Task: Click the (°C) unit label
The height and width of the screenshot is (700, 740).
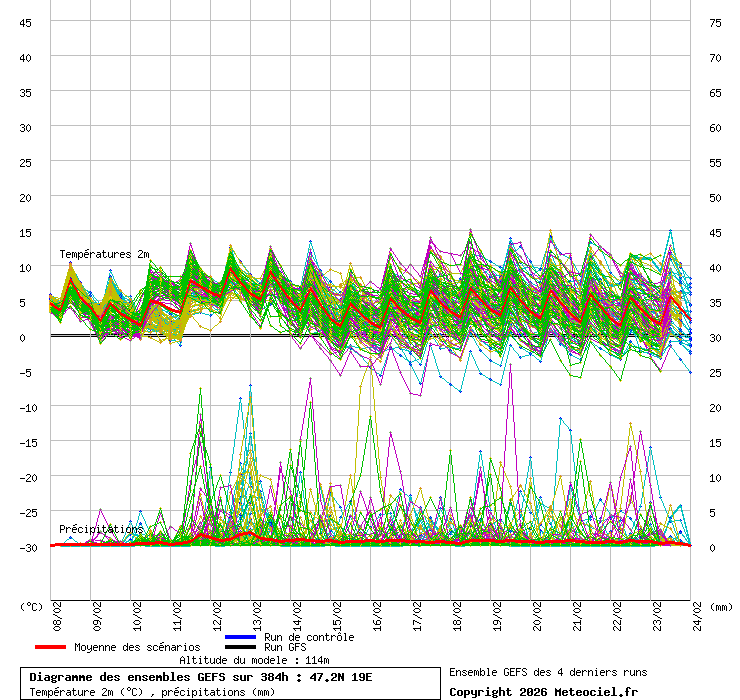Action: point(31,606)
